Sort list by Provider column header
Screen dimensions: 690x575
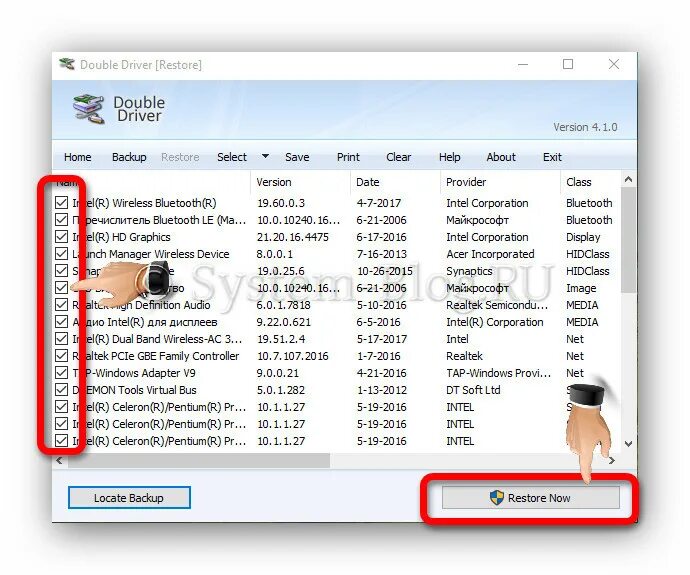pyautogui.click(x=500, y=182)
